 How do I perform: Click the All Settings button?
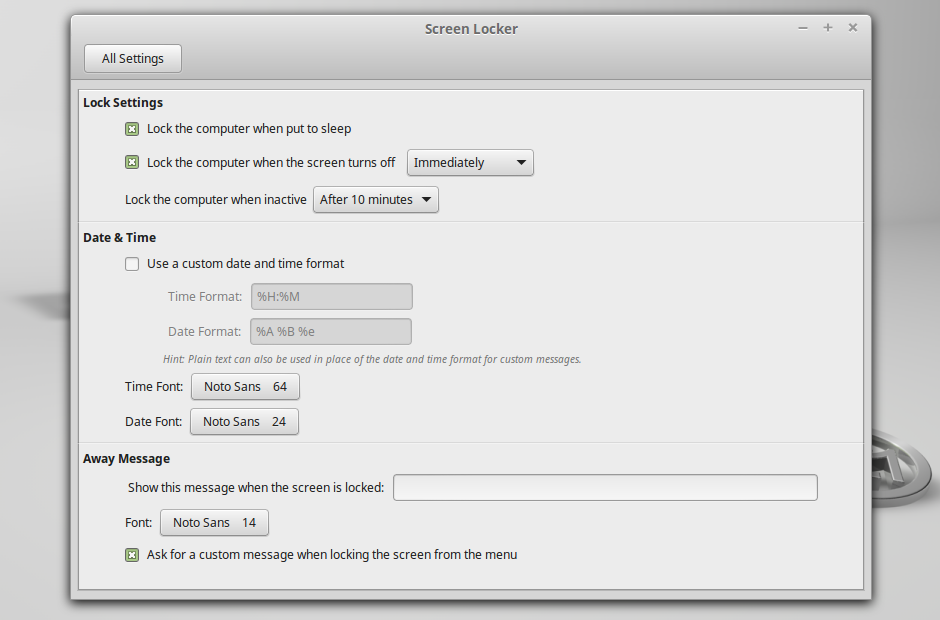tap(132, 58)
